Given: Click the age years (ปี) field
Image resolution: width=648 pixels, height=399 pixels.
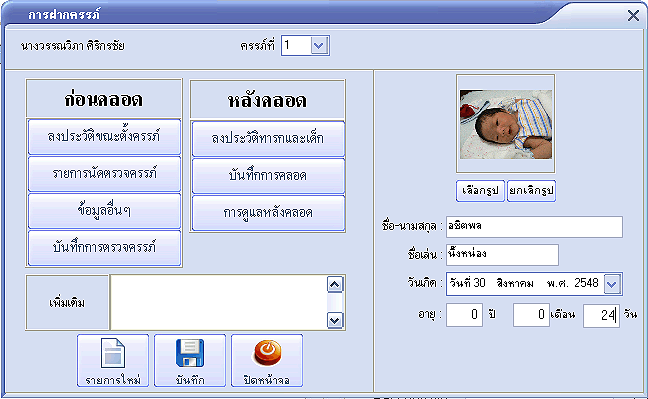Looking at the screenshot, I should [465, 315].
